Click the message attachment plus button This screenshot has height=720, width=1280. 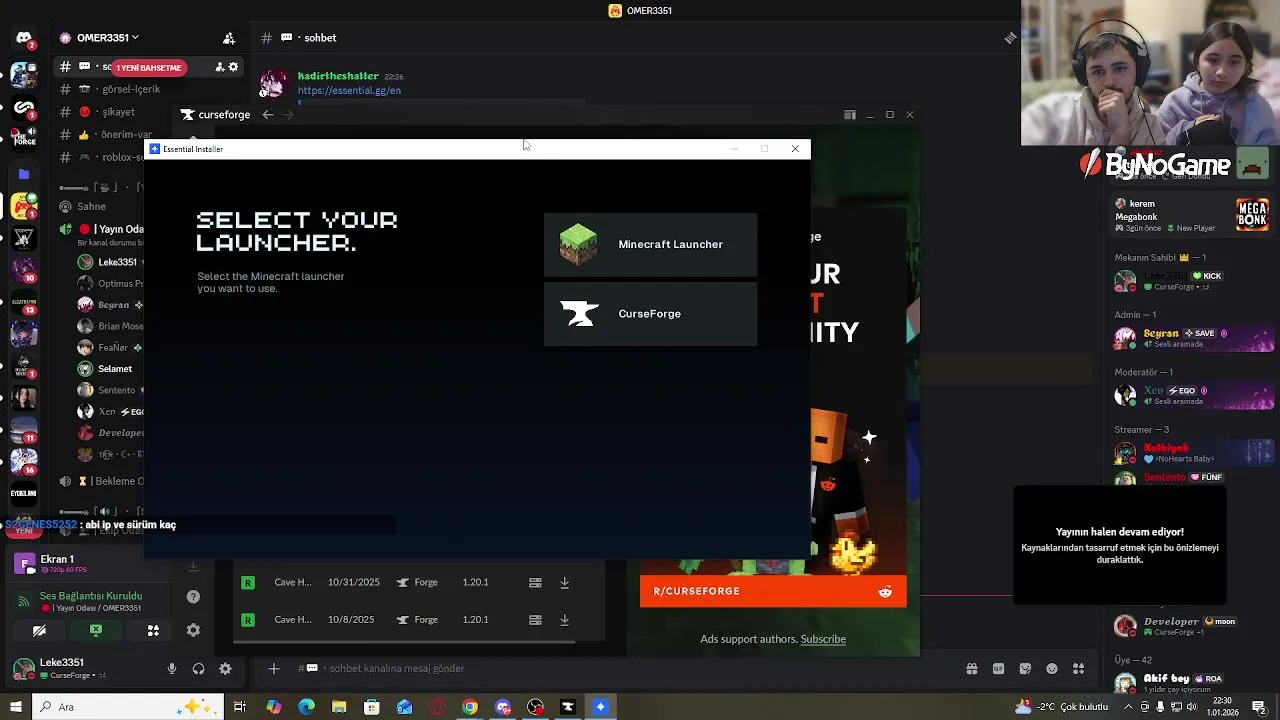point(274,668)
